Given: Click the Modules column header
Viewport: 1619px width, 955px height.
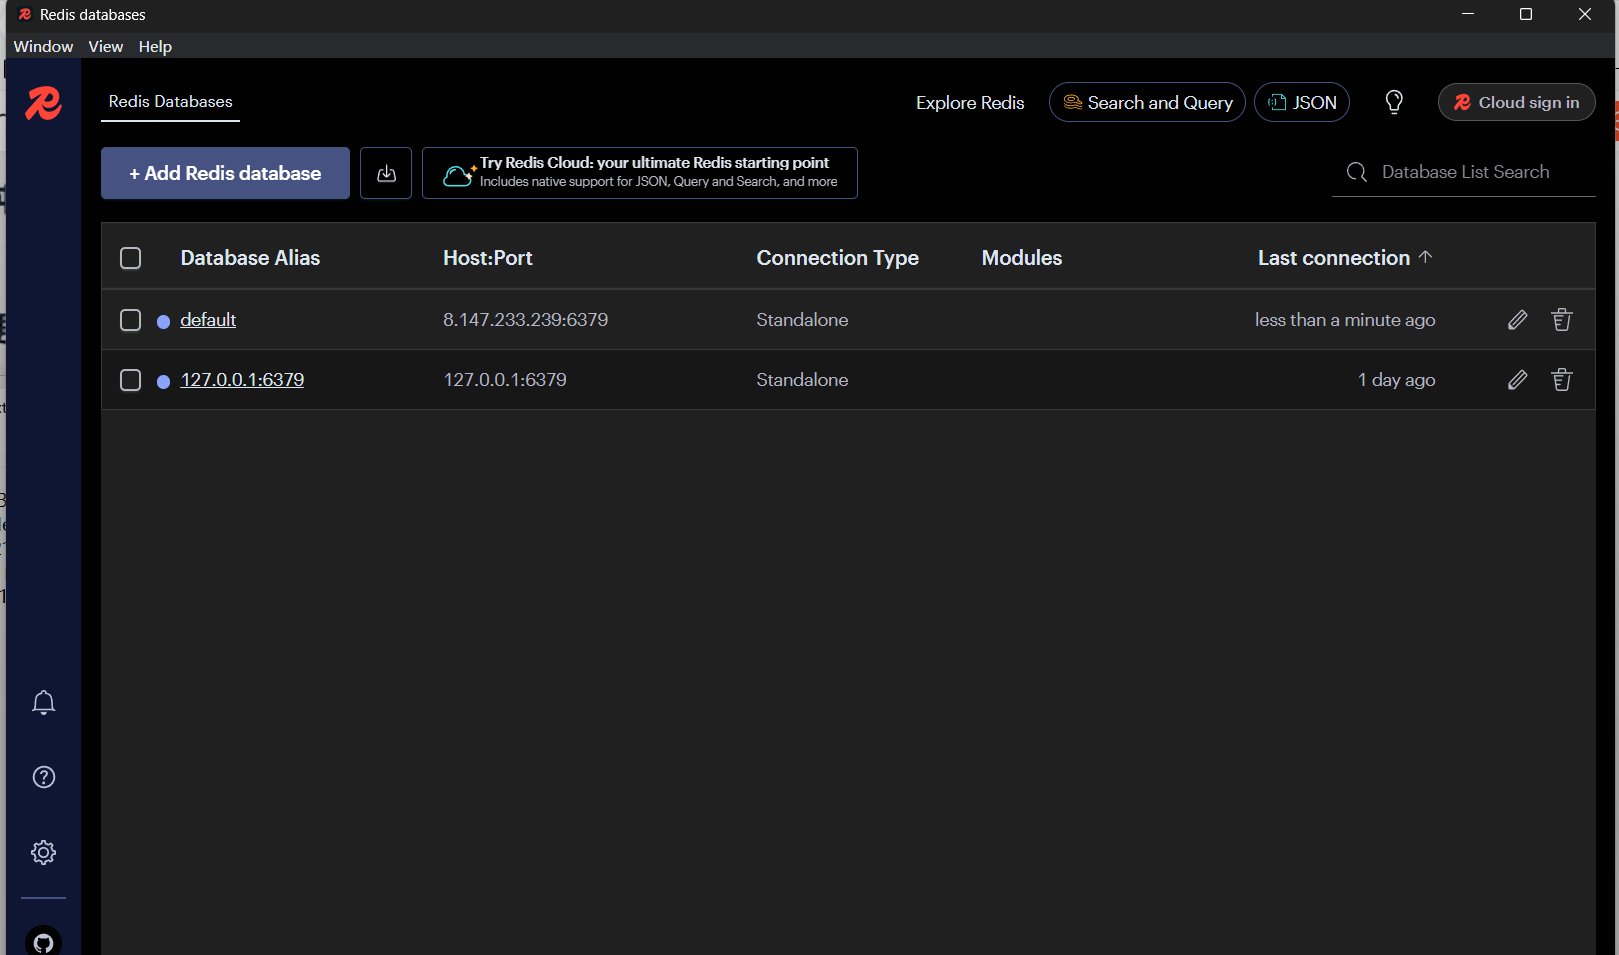Looking at the screenshot, I should click(x=1022, y=258).
